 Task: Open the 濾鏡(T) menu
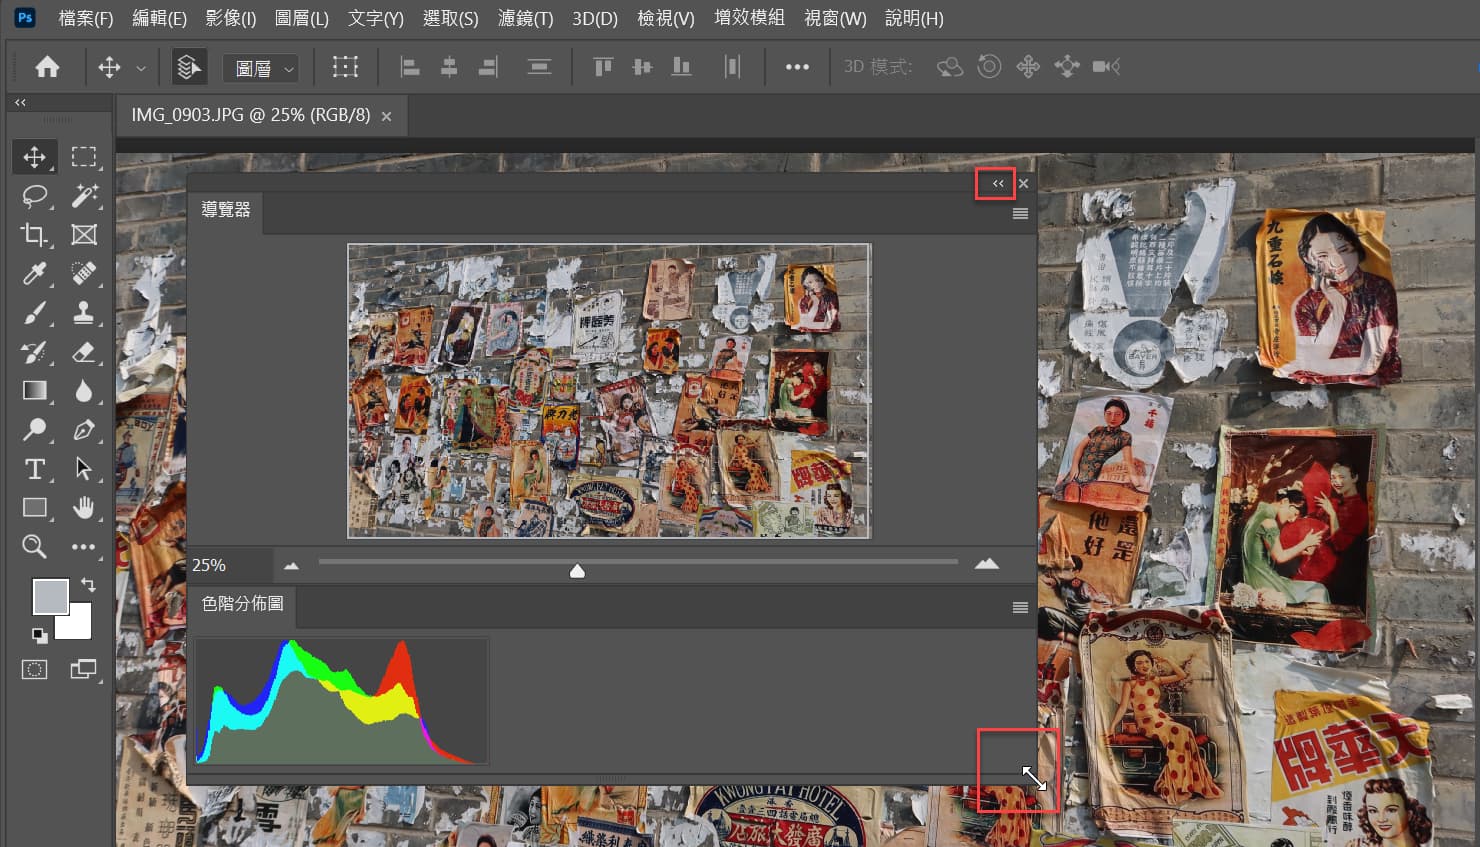[x=525, y=18]
